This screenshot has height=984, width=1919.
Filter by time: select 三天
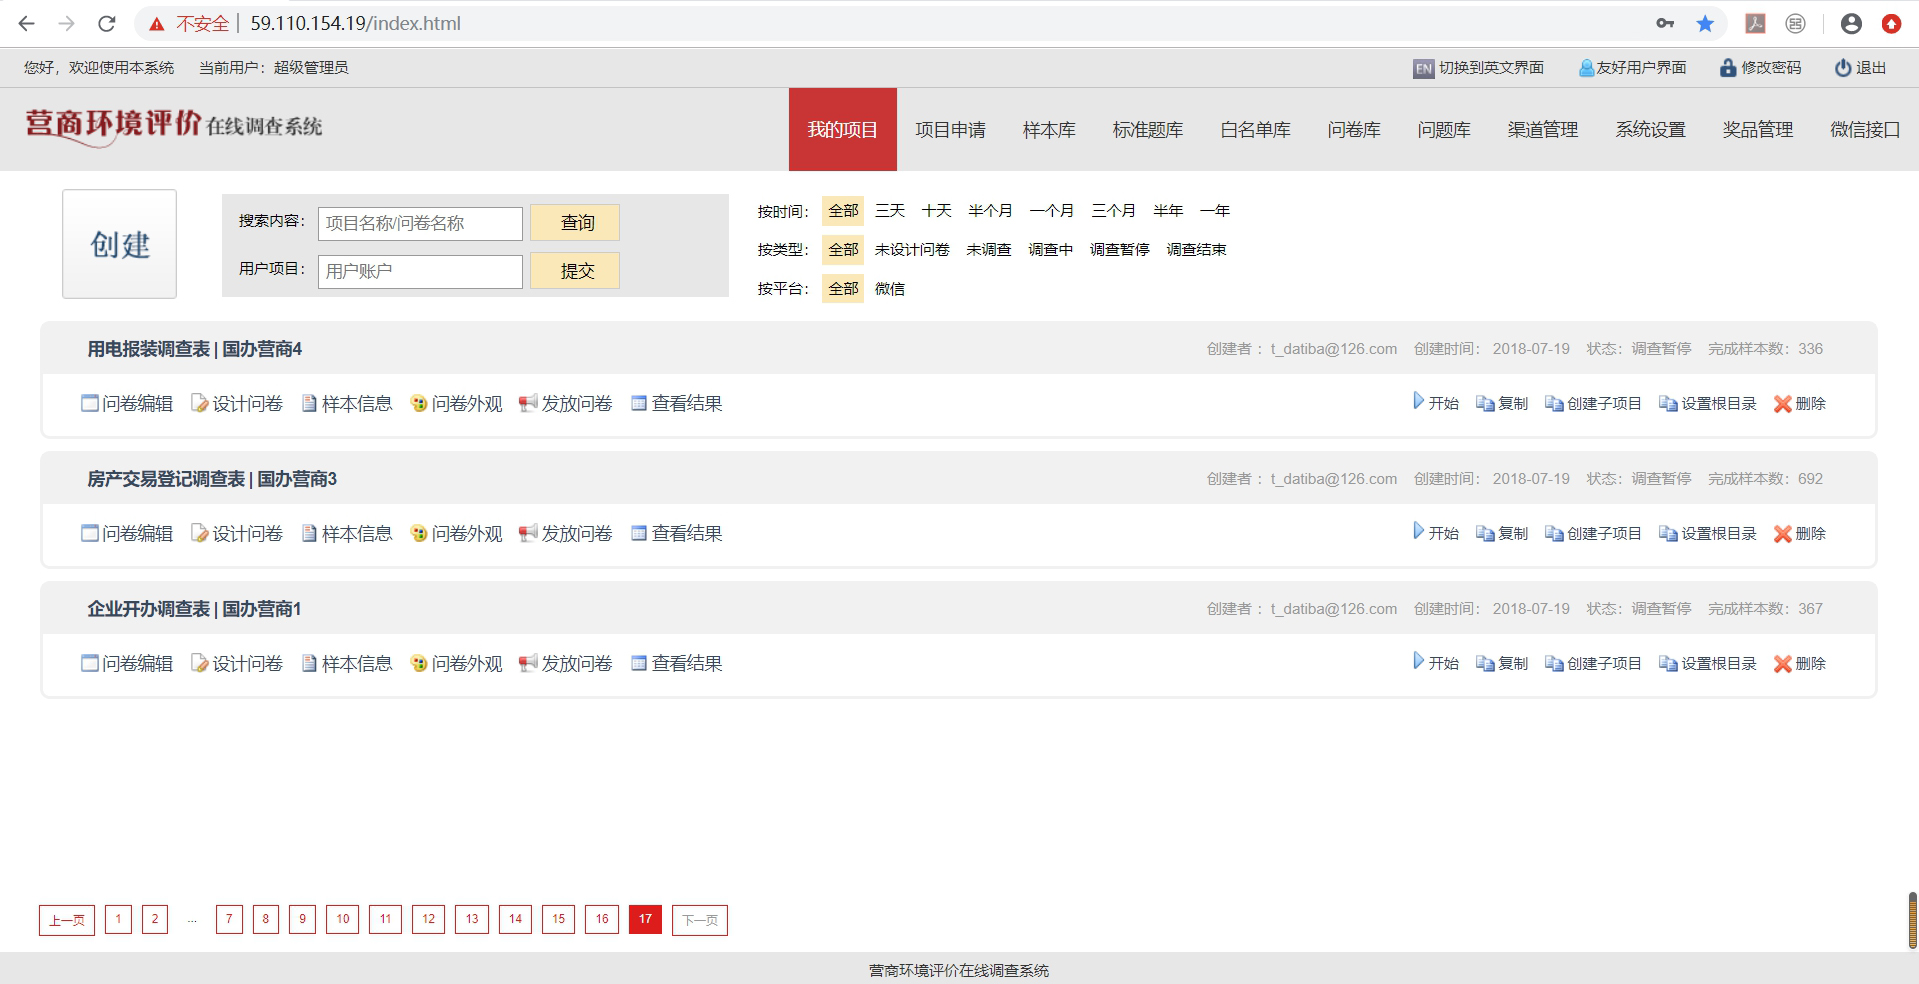tap(889, 211)
